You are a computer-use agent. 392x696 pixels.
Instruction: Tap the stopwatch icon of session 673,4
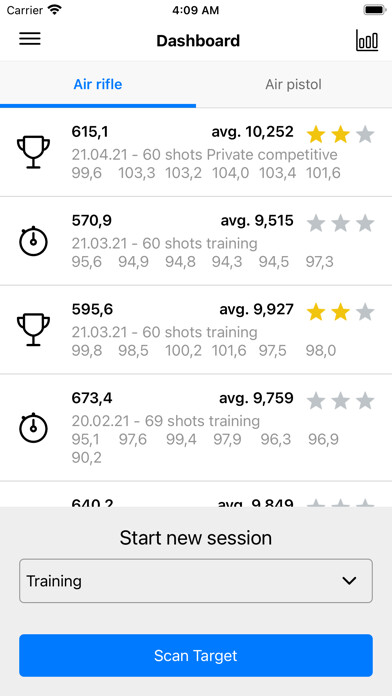[x=33, y=427]
